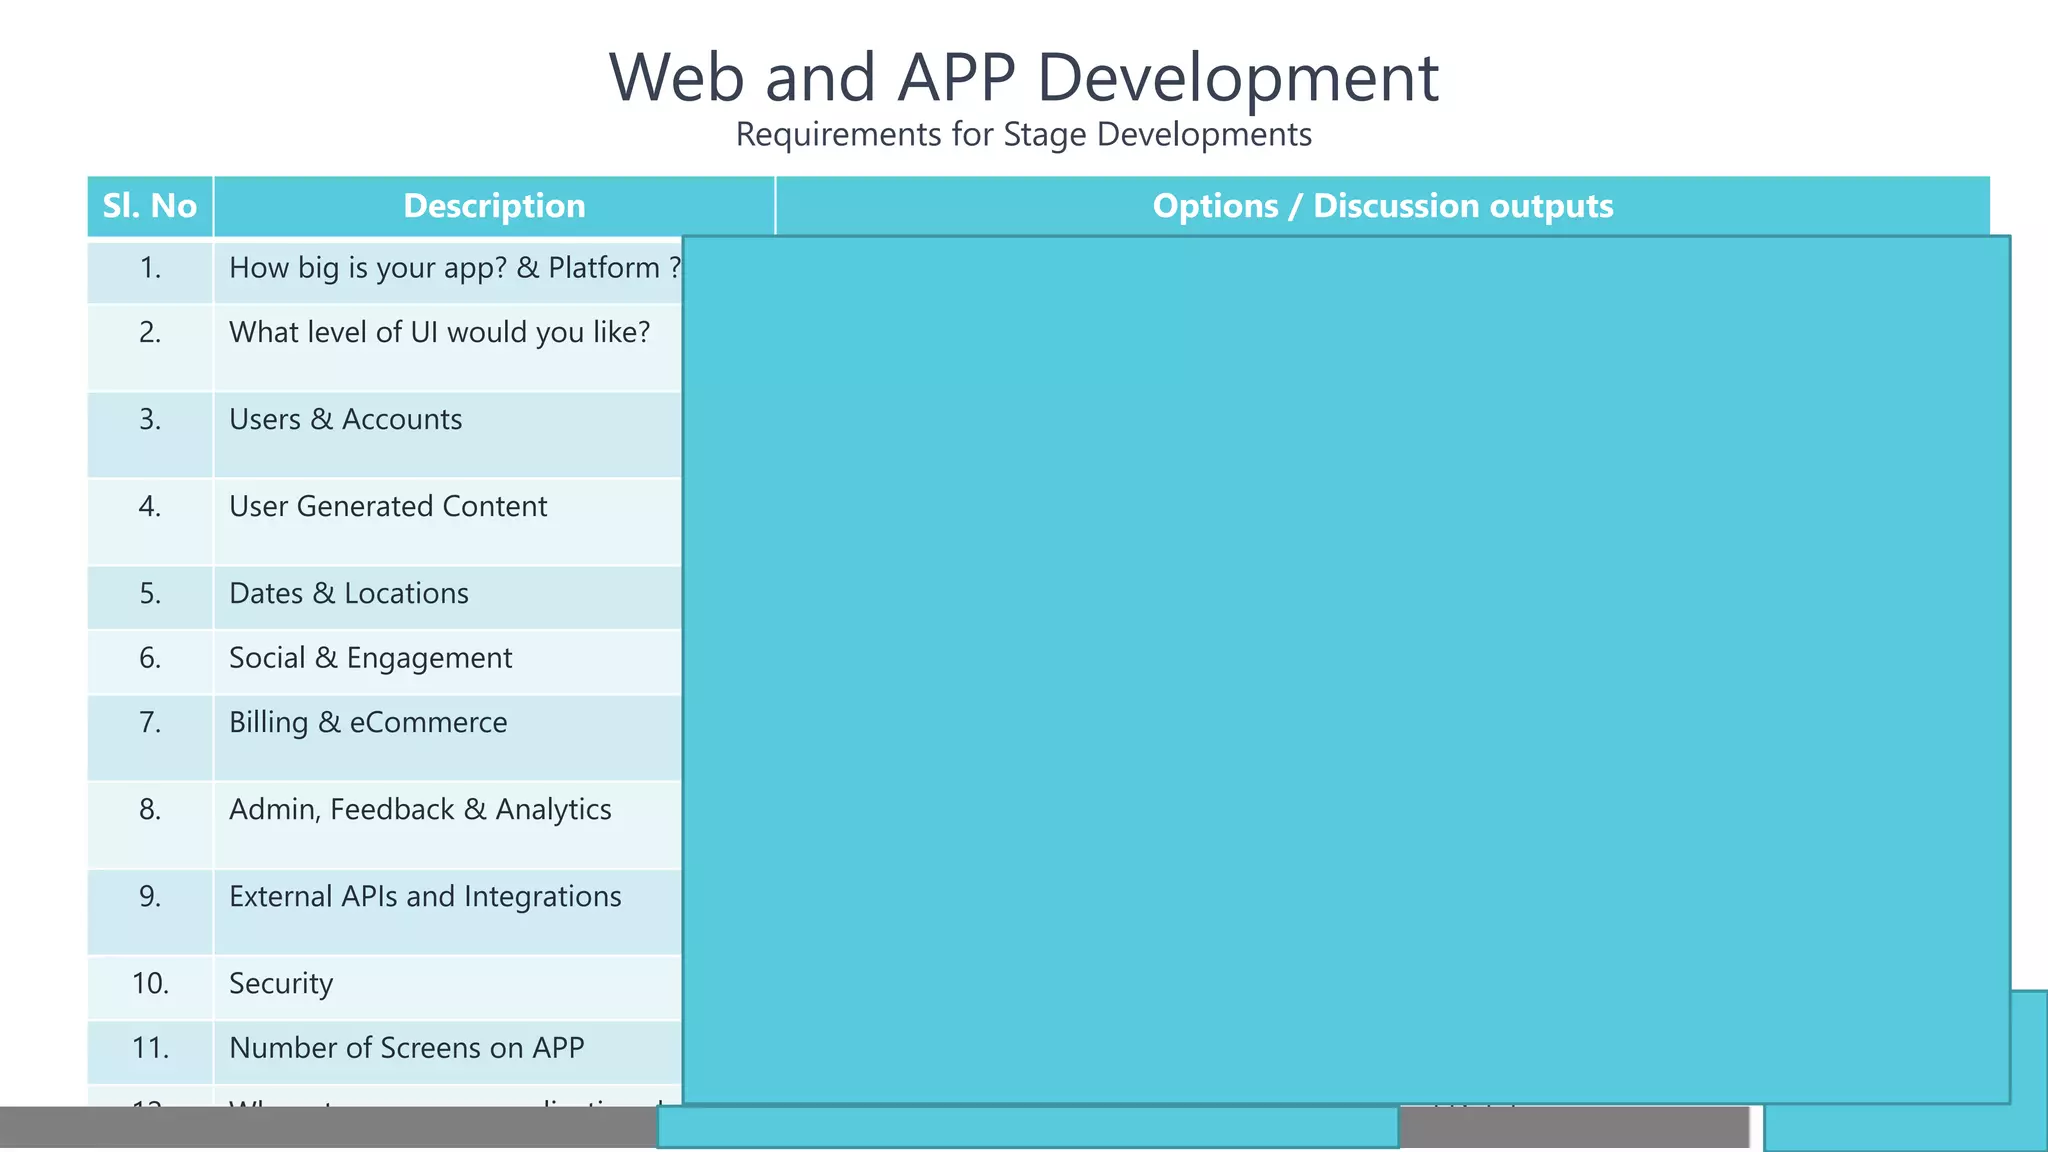This screenshot has height=1152, width=2048.
Task: Click 'Admin, Feedback & Analytics' cell
Action: click(420, 810)
